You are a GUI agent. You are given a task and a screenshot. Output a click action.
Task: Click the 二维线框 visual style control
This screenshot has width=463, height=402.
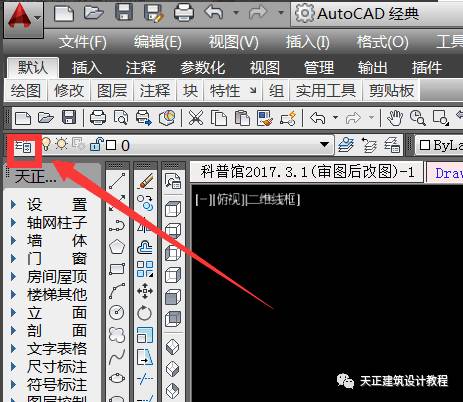pos(273,200)
